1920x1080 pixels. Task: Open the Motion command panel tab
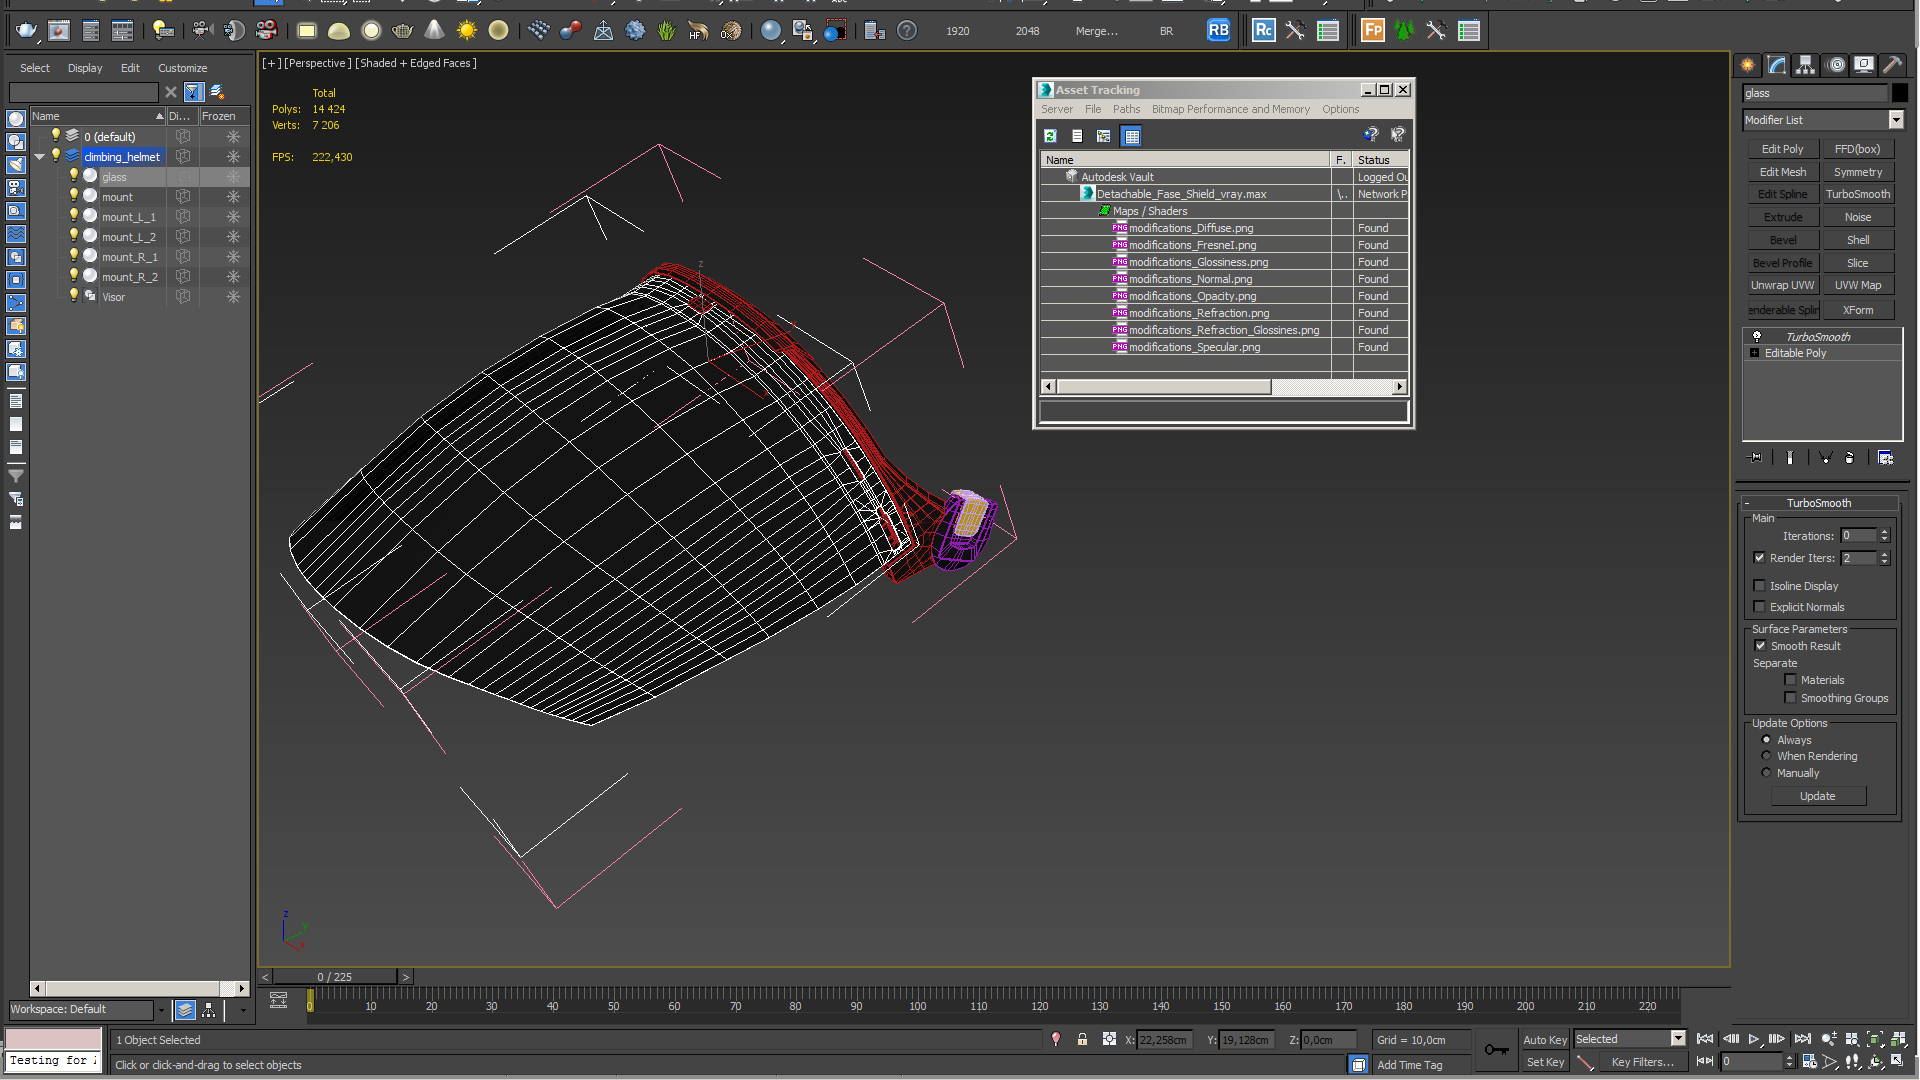[x=1836, y=65]
